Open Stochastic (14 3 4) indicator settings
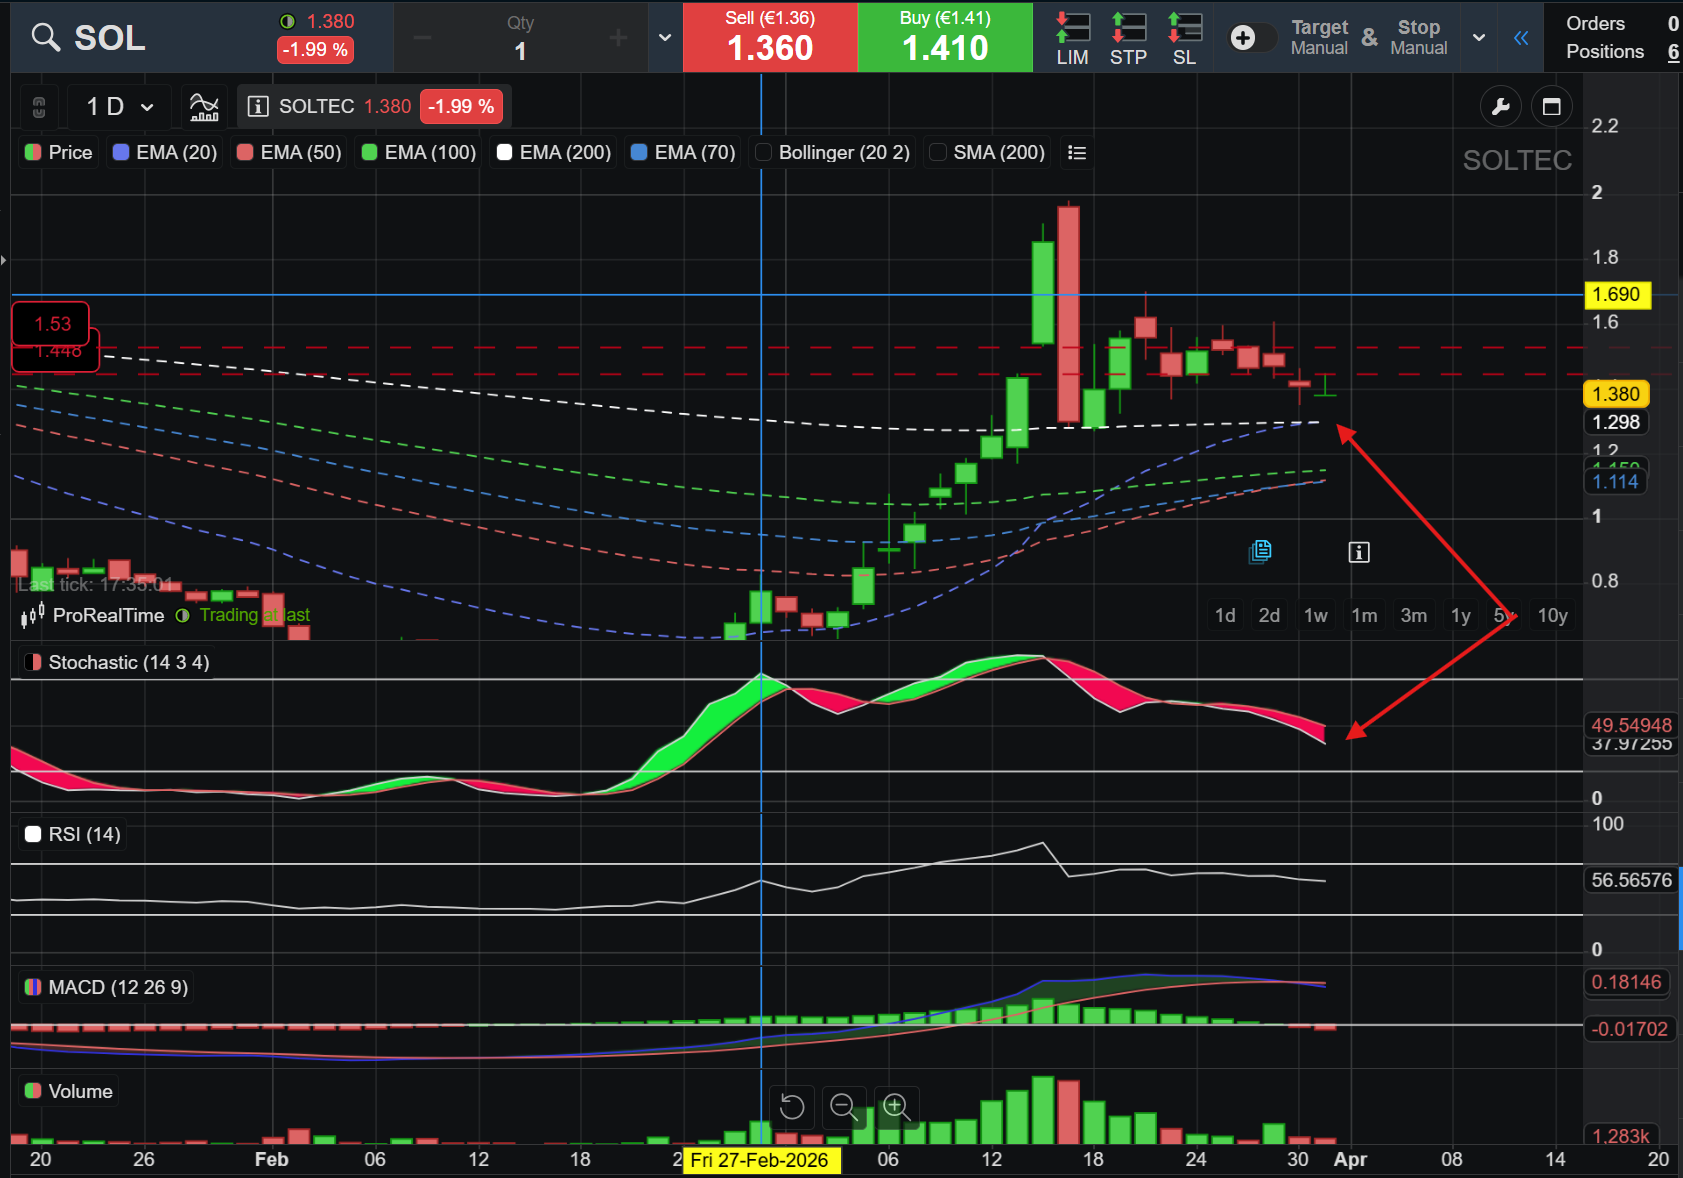The width and height of the screenshot is (1683, 1178). [117, 662]
